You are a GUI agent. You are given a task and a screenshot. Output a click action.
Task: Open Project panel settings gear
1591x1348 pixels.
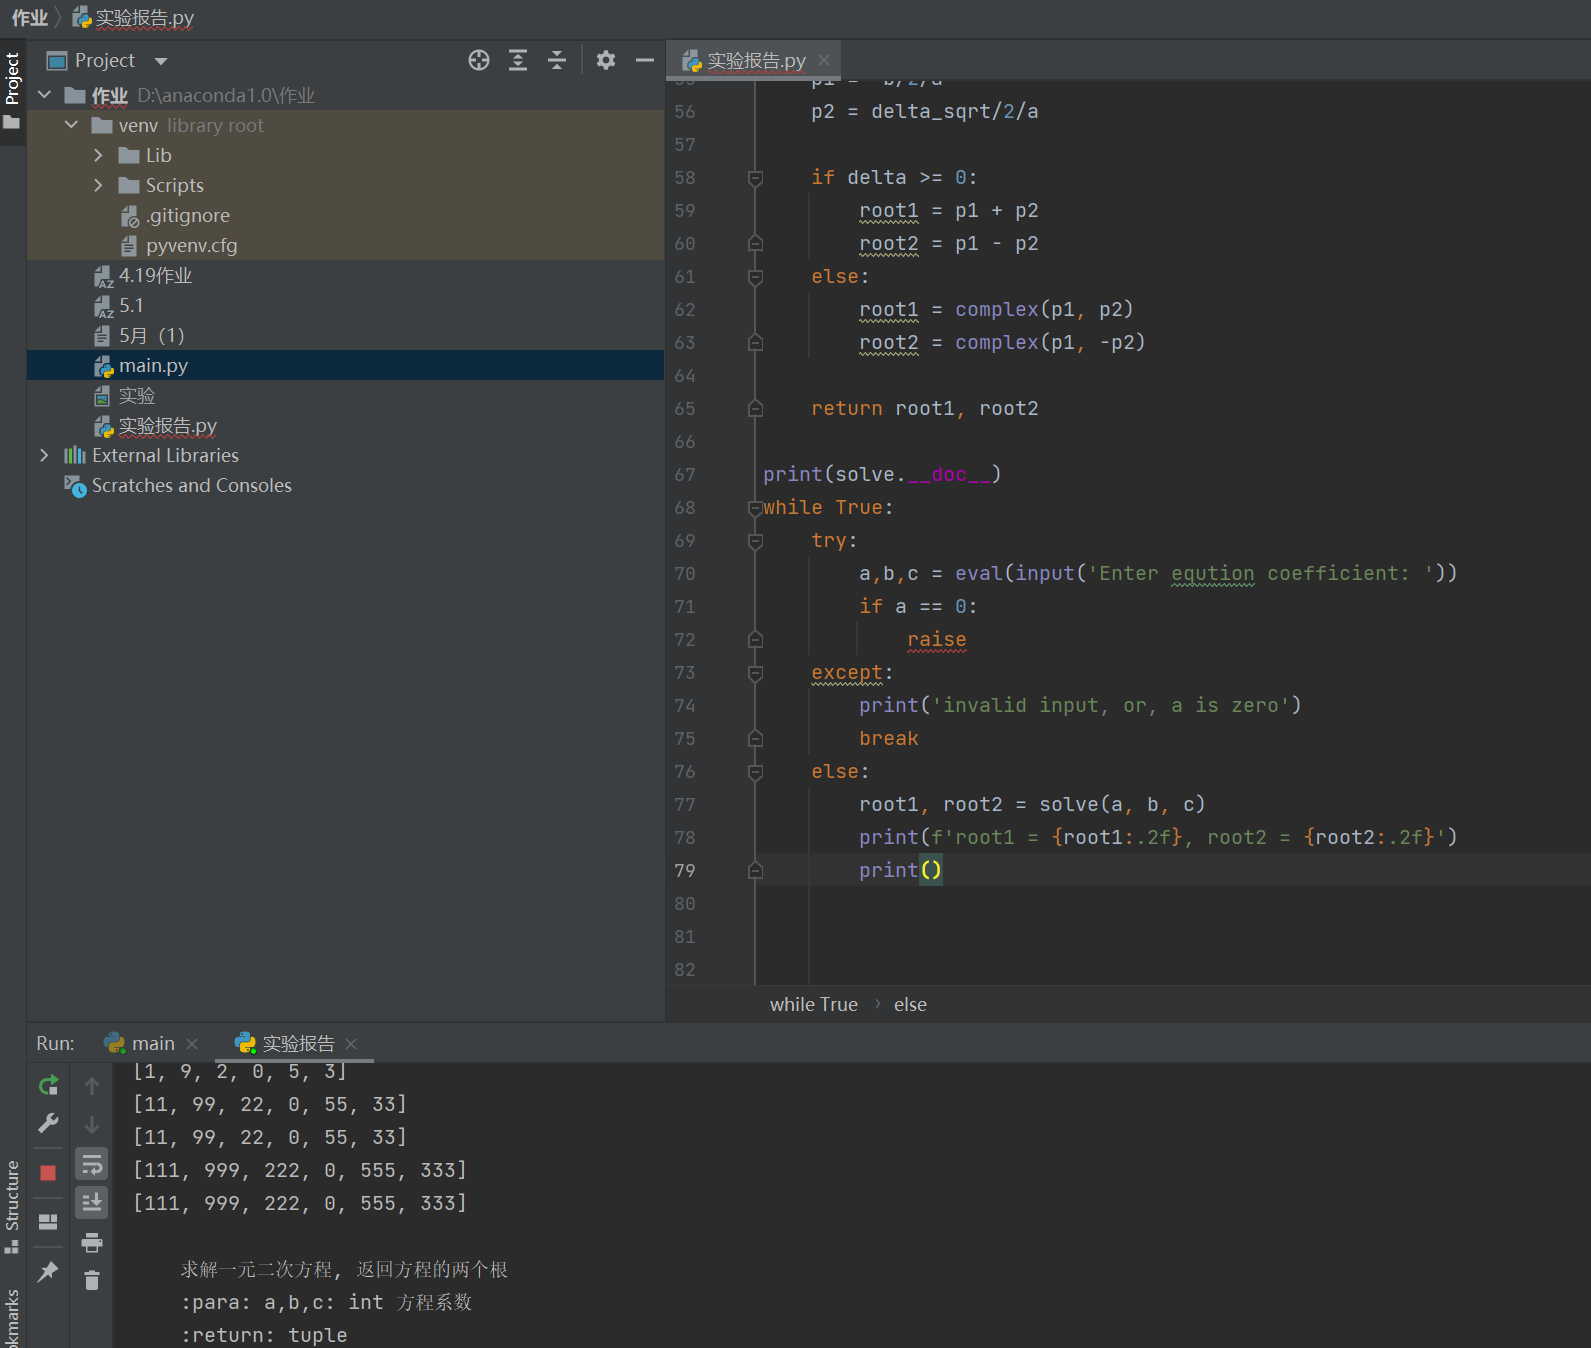(606, 60)
